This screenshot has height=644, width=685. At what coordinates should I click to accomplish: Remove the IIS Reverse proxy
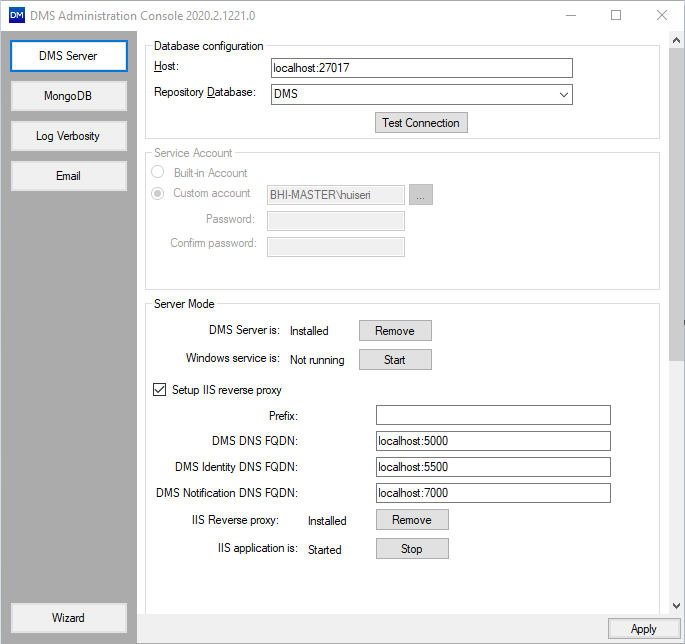click(411, 520)
